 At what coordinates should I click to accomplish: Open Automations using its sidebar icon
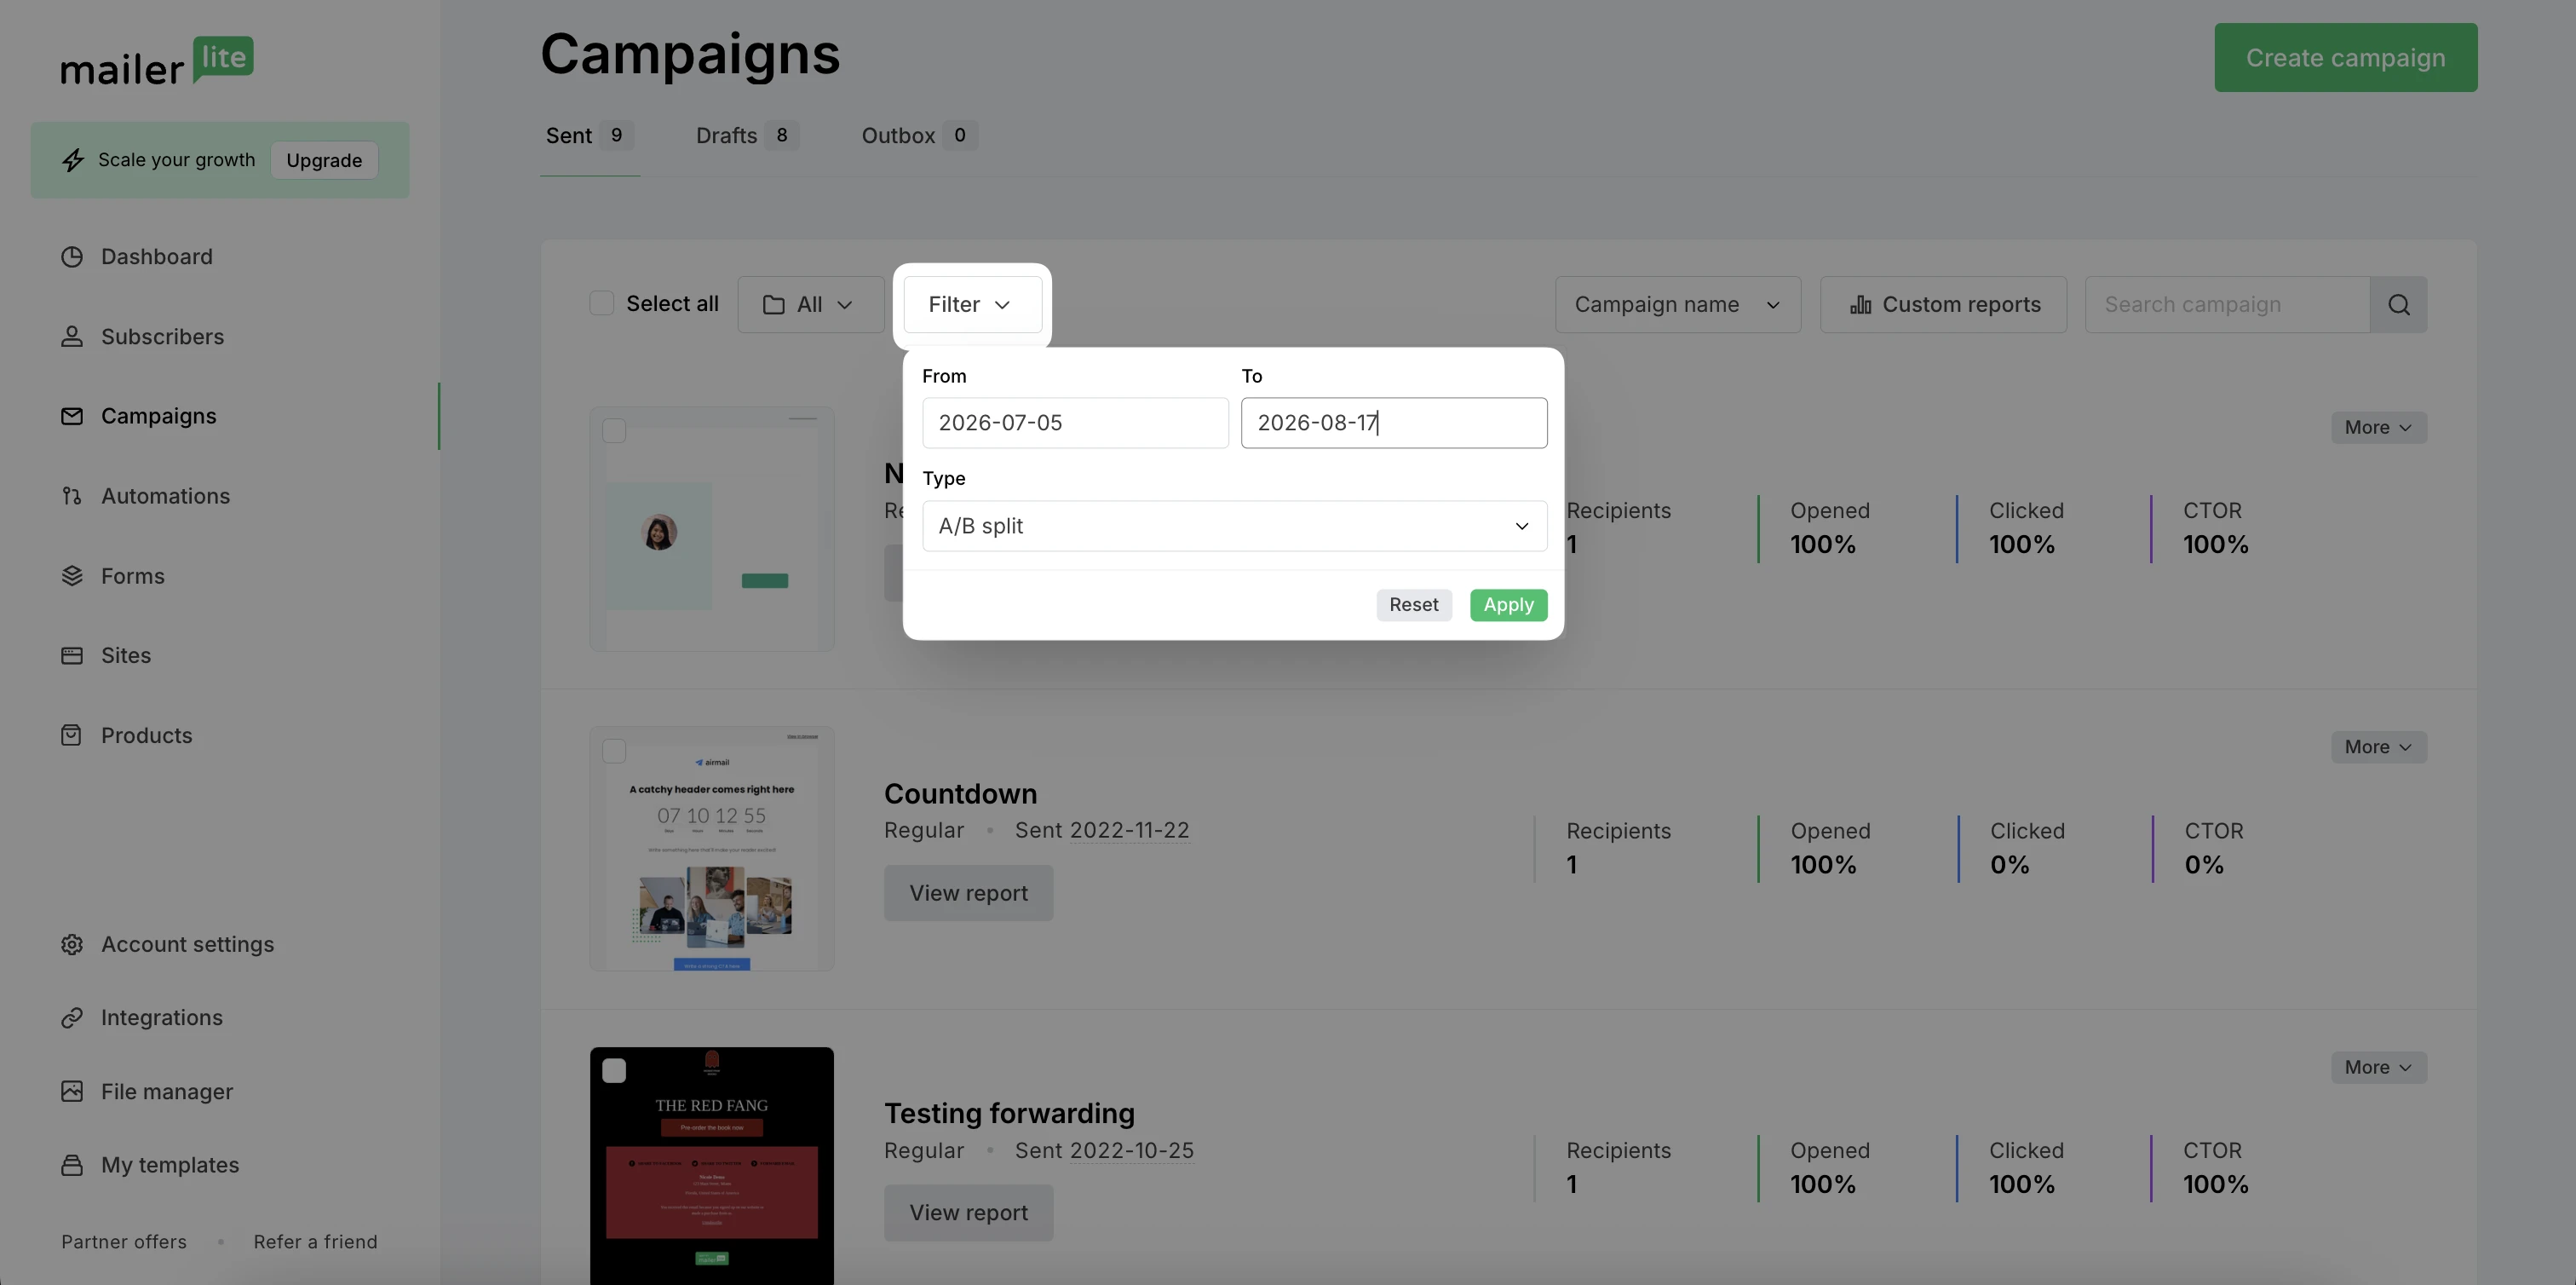pyautogui.click(x=72, y=496)
